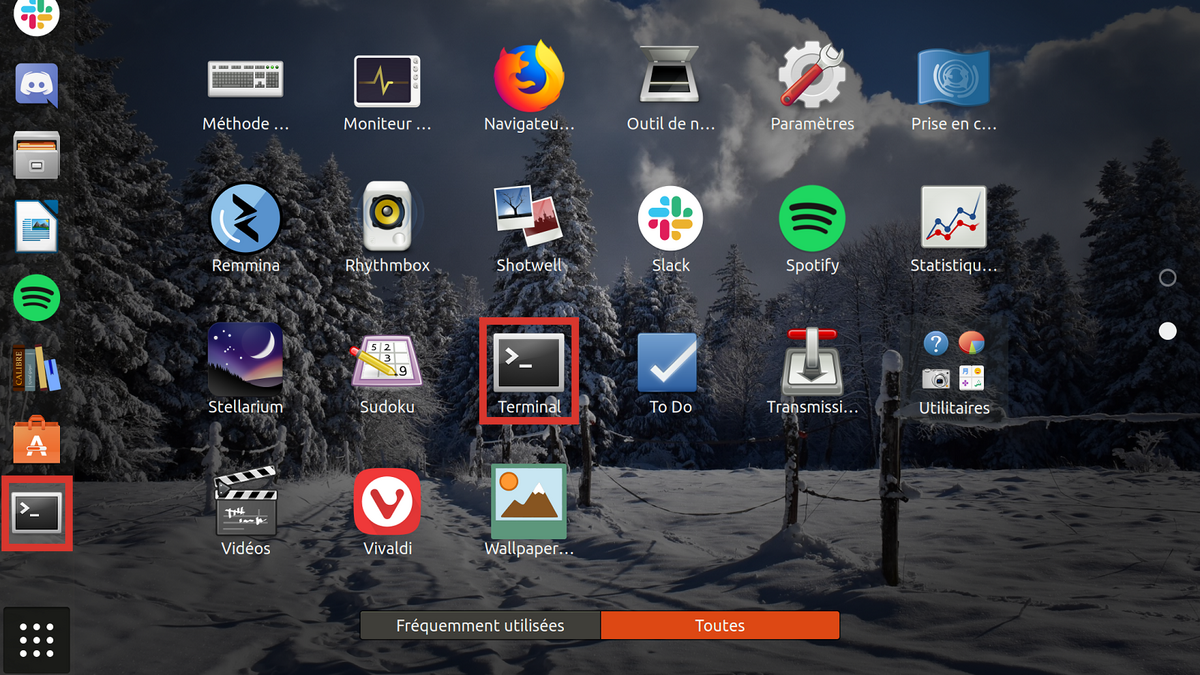Image resolution: width=1200 pixels, height=675 pixels.
Task: Launch the Vidéos player app
Action: (246, 503)
